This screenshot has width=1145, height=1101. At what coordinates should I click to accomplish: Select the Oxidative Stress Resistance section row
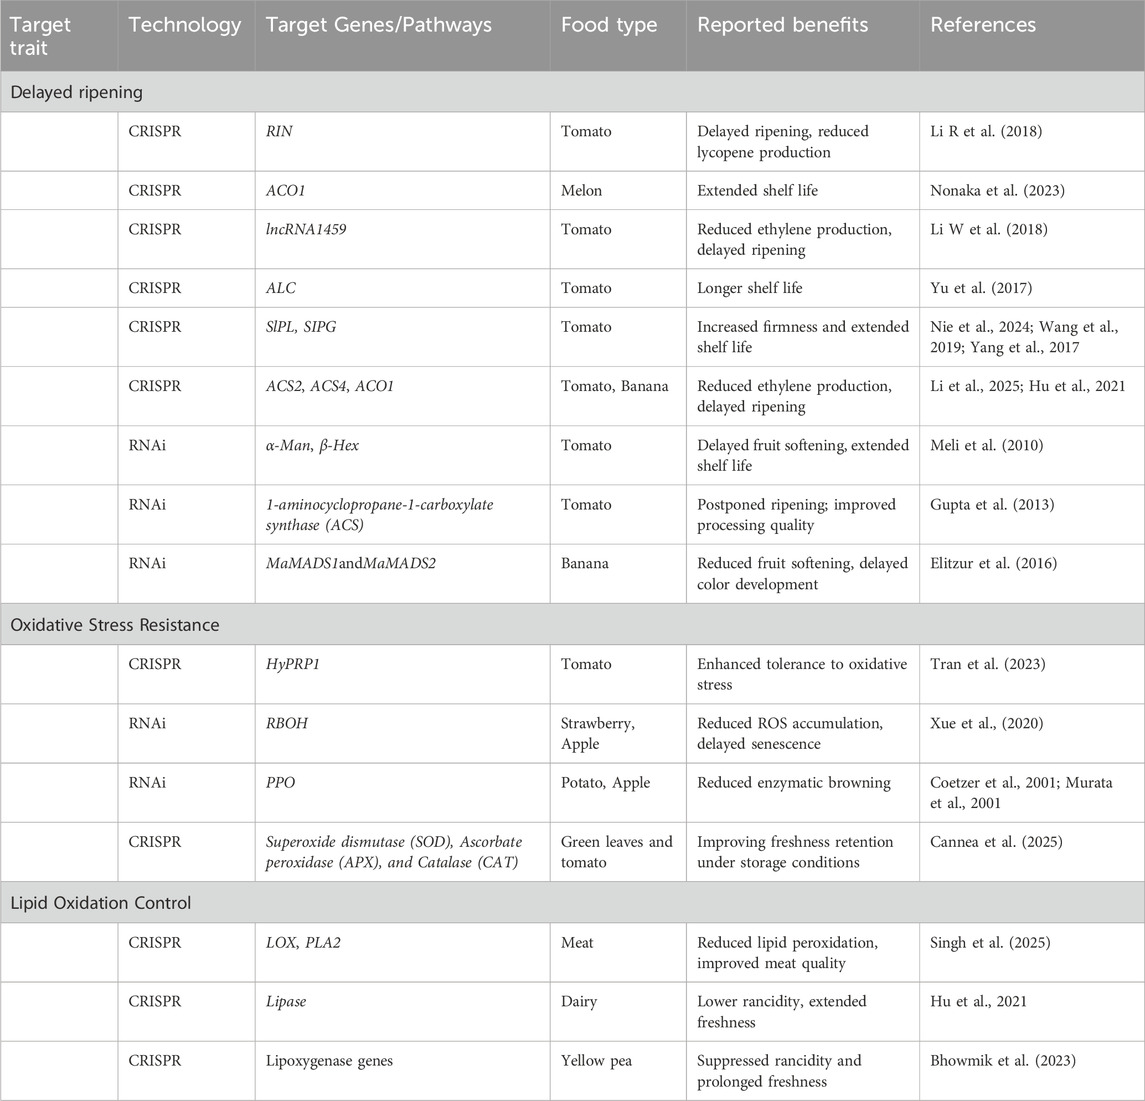coord(114,625)
